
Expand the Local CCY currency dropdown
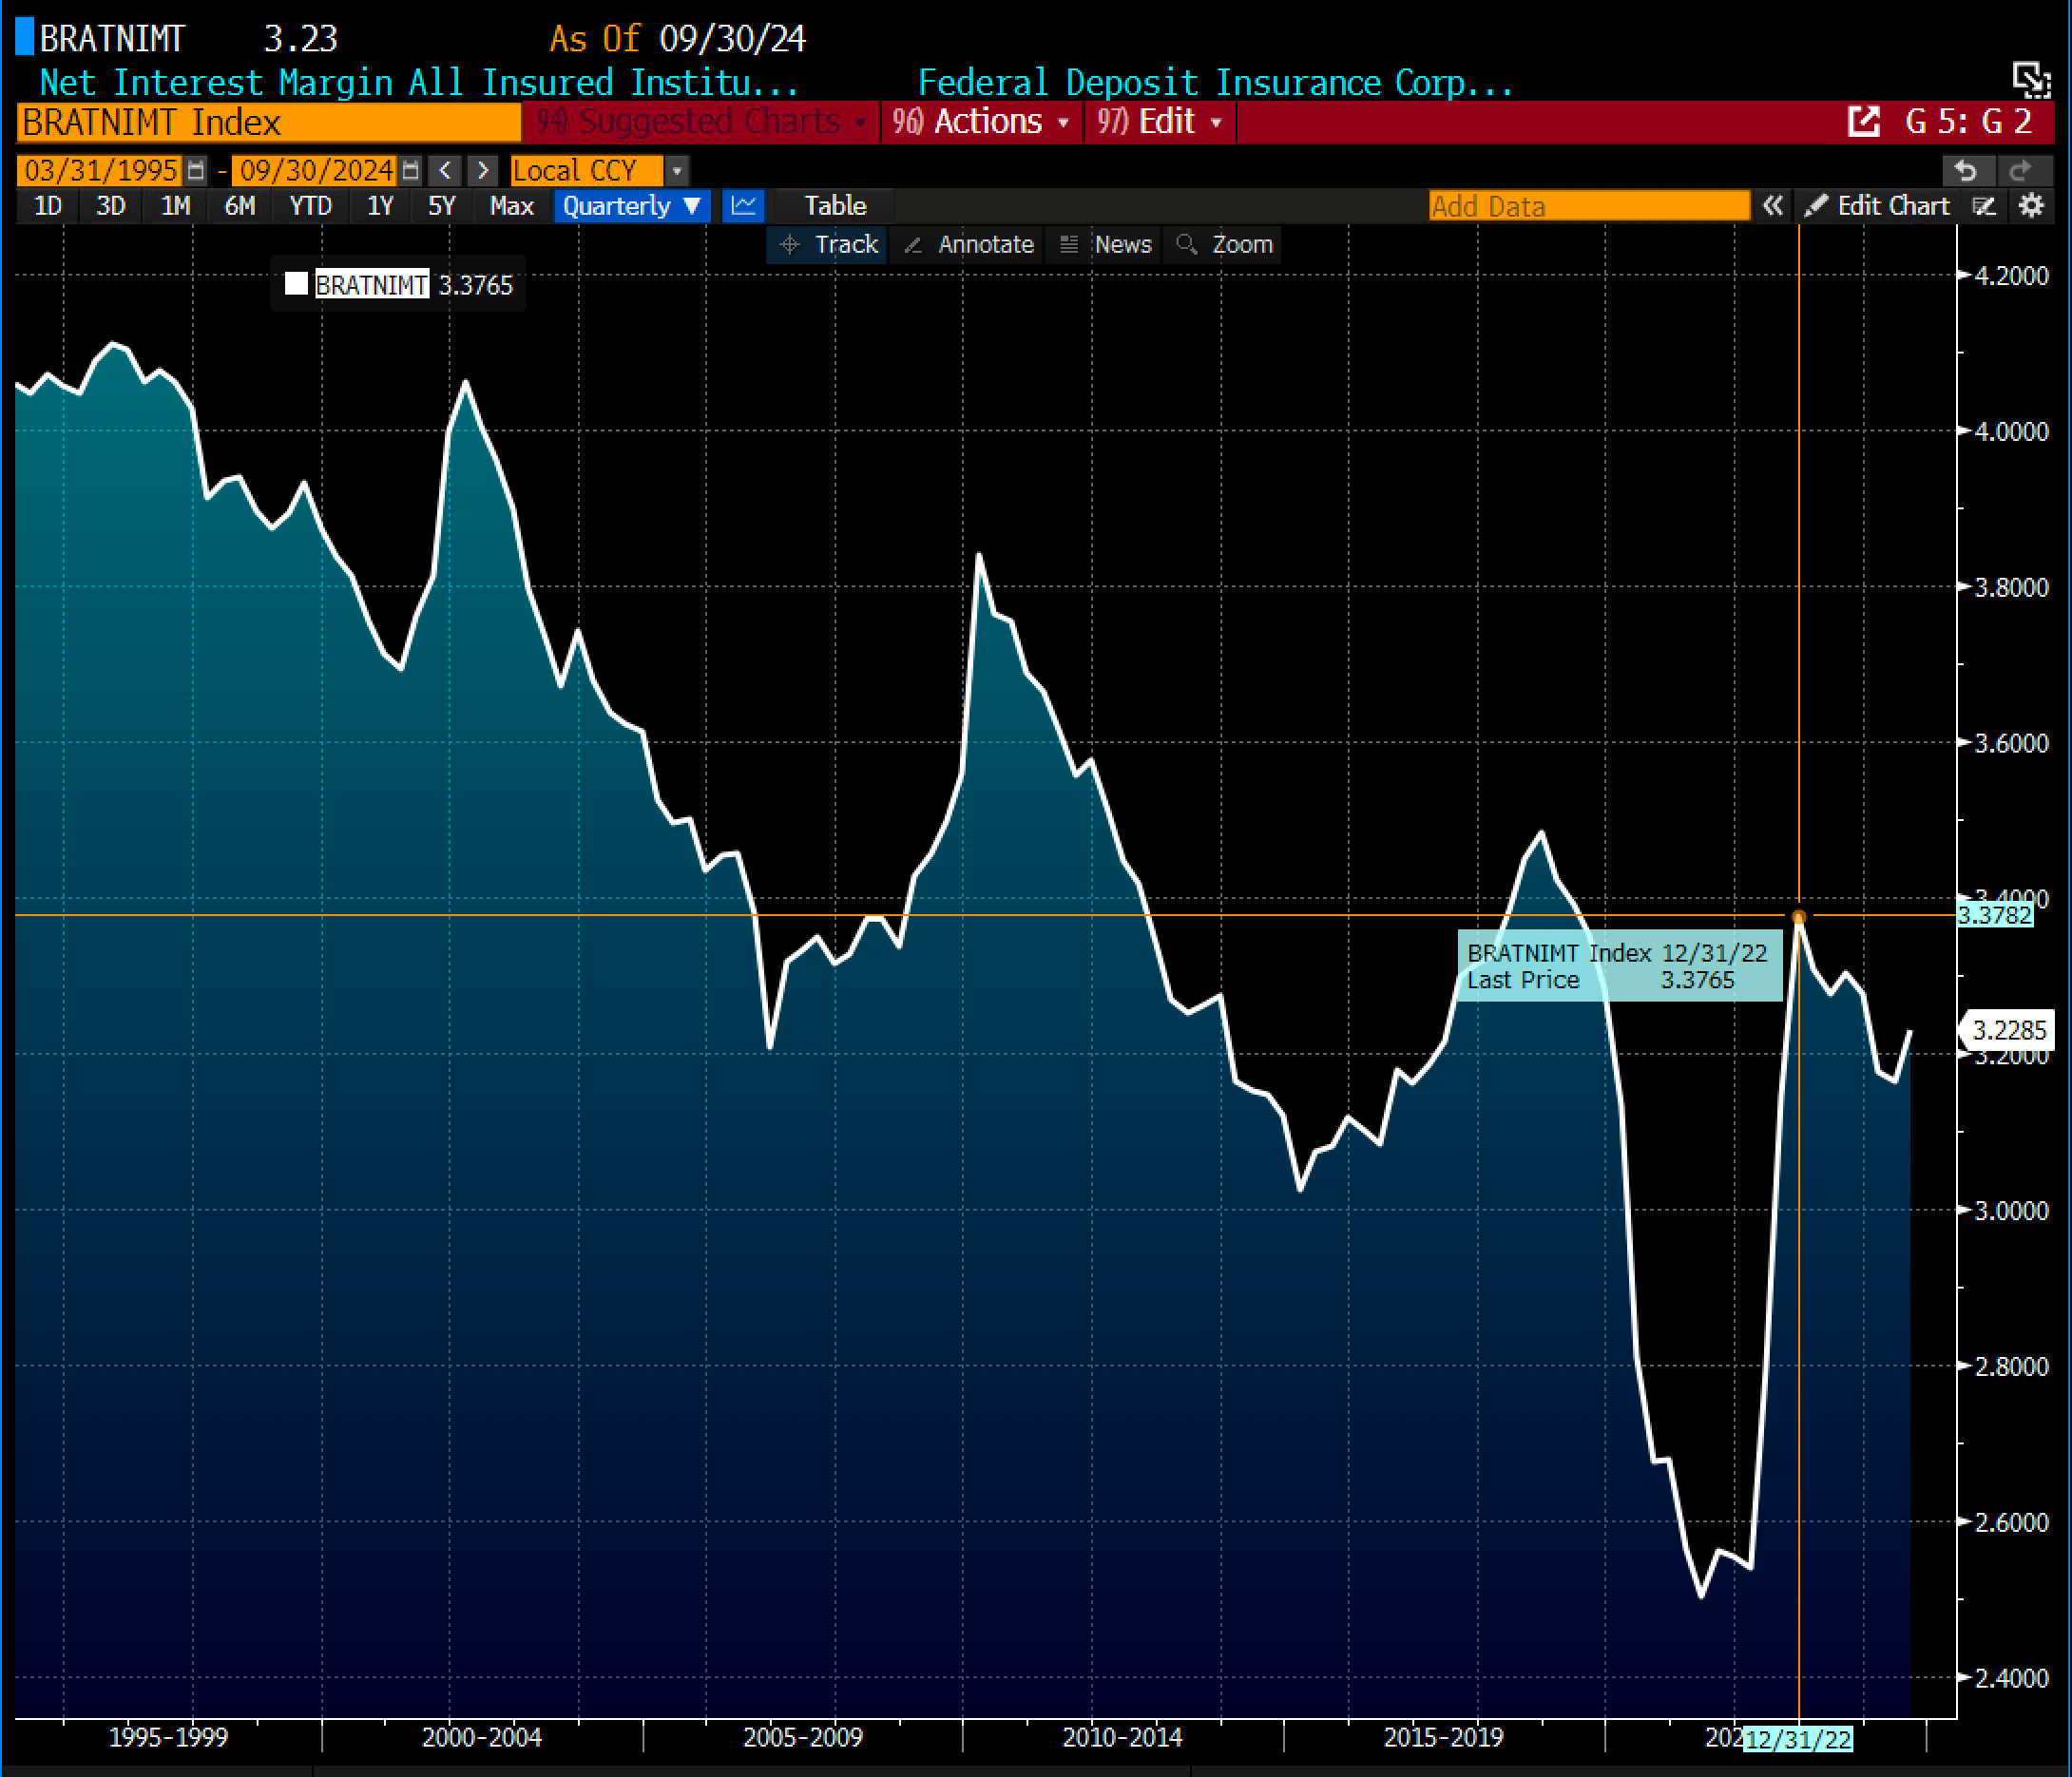pyautogui.click(x=677, y=171)
